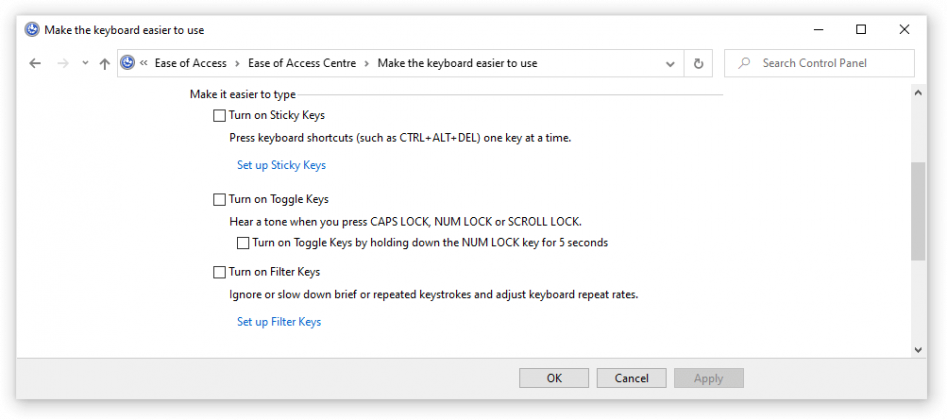Open Ease of Access Centre breadcrumb
Image resolution: width=947 pixels, height=420 pixels.
click(x=302, y=63)
